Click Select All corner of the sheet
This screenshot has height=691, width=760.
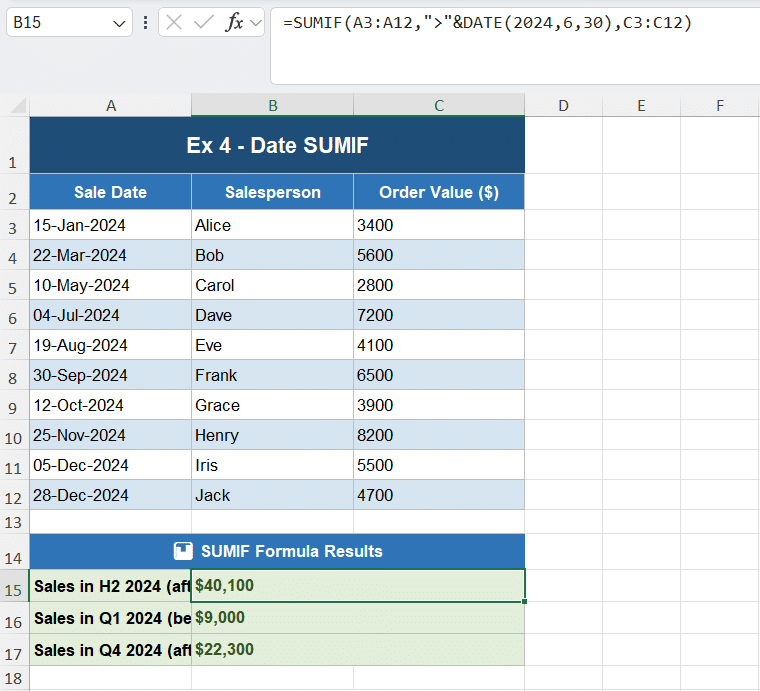tap(14, 105)
